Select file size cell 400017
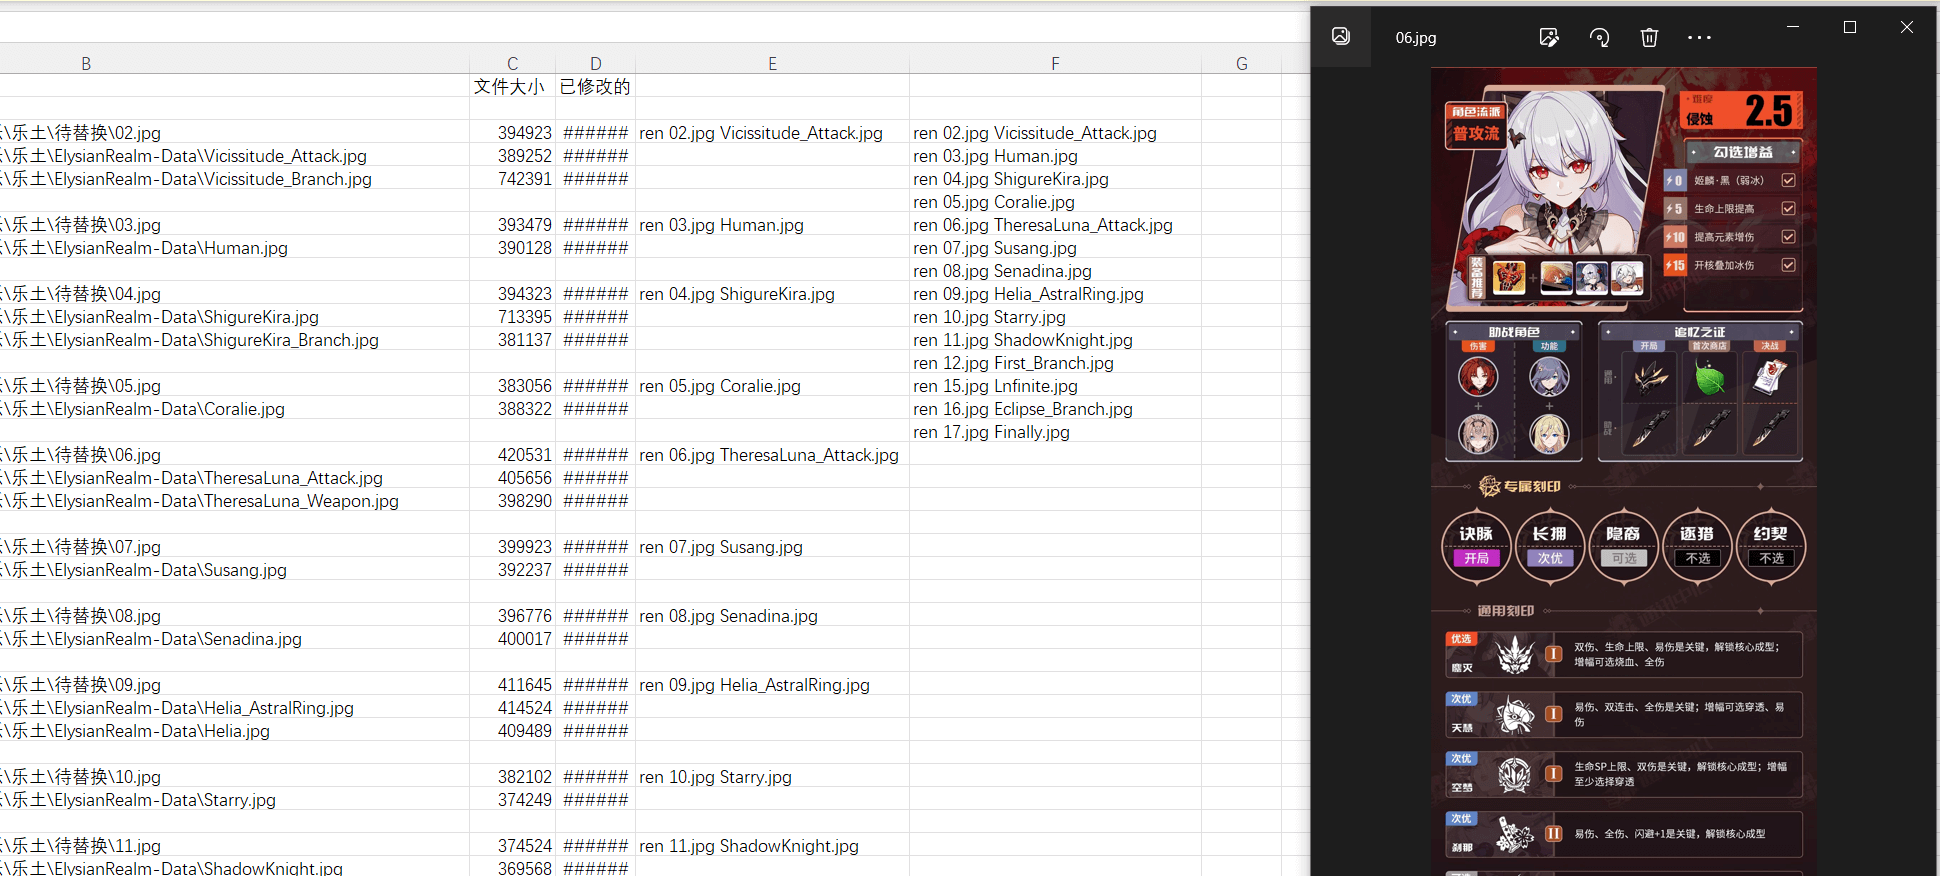The image size is (1940, 876). (512, 638)
